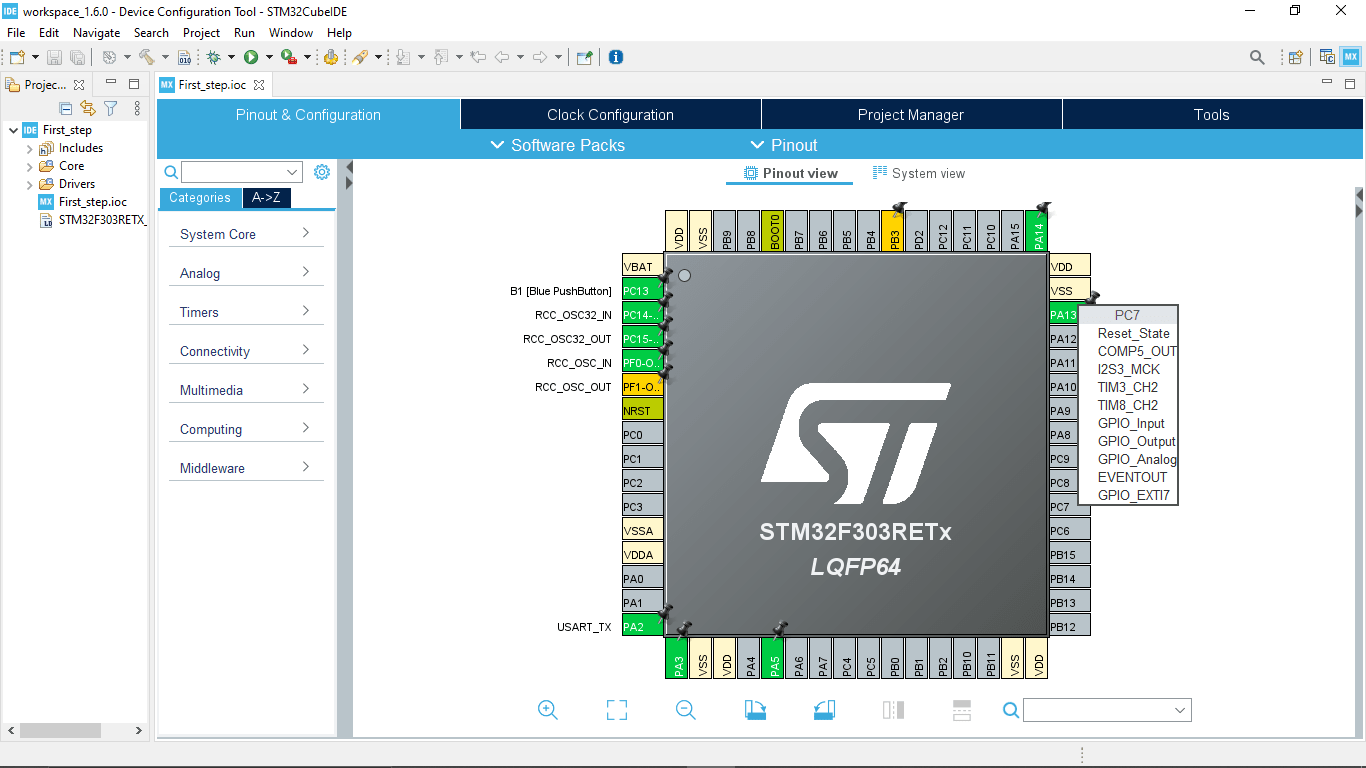Expand the Middleware category
1366x768 pixels.
click(246, 468)
